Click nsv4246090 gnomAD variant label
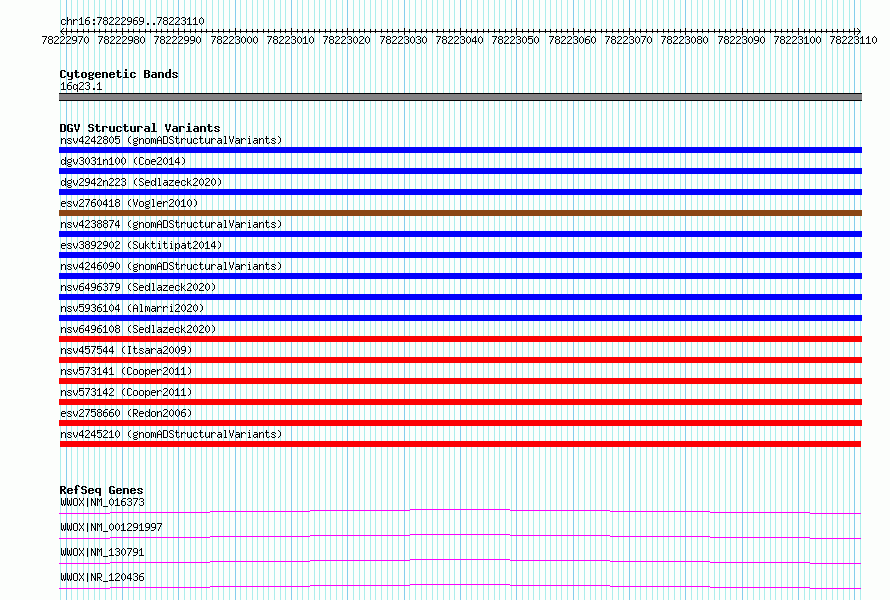The height and width of the screenshot is (600, 890). click(x=171, y=266)
